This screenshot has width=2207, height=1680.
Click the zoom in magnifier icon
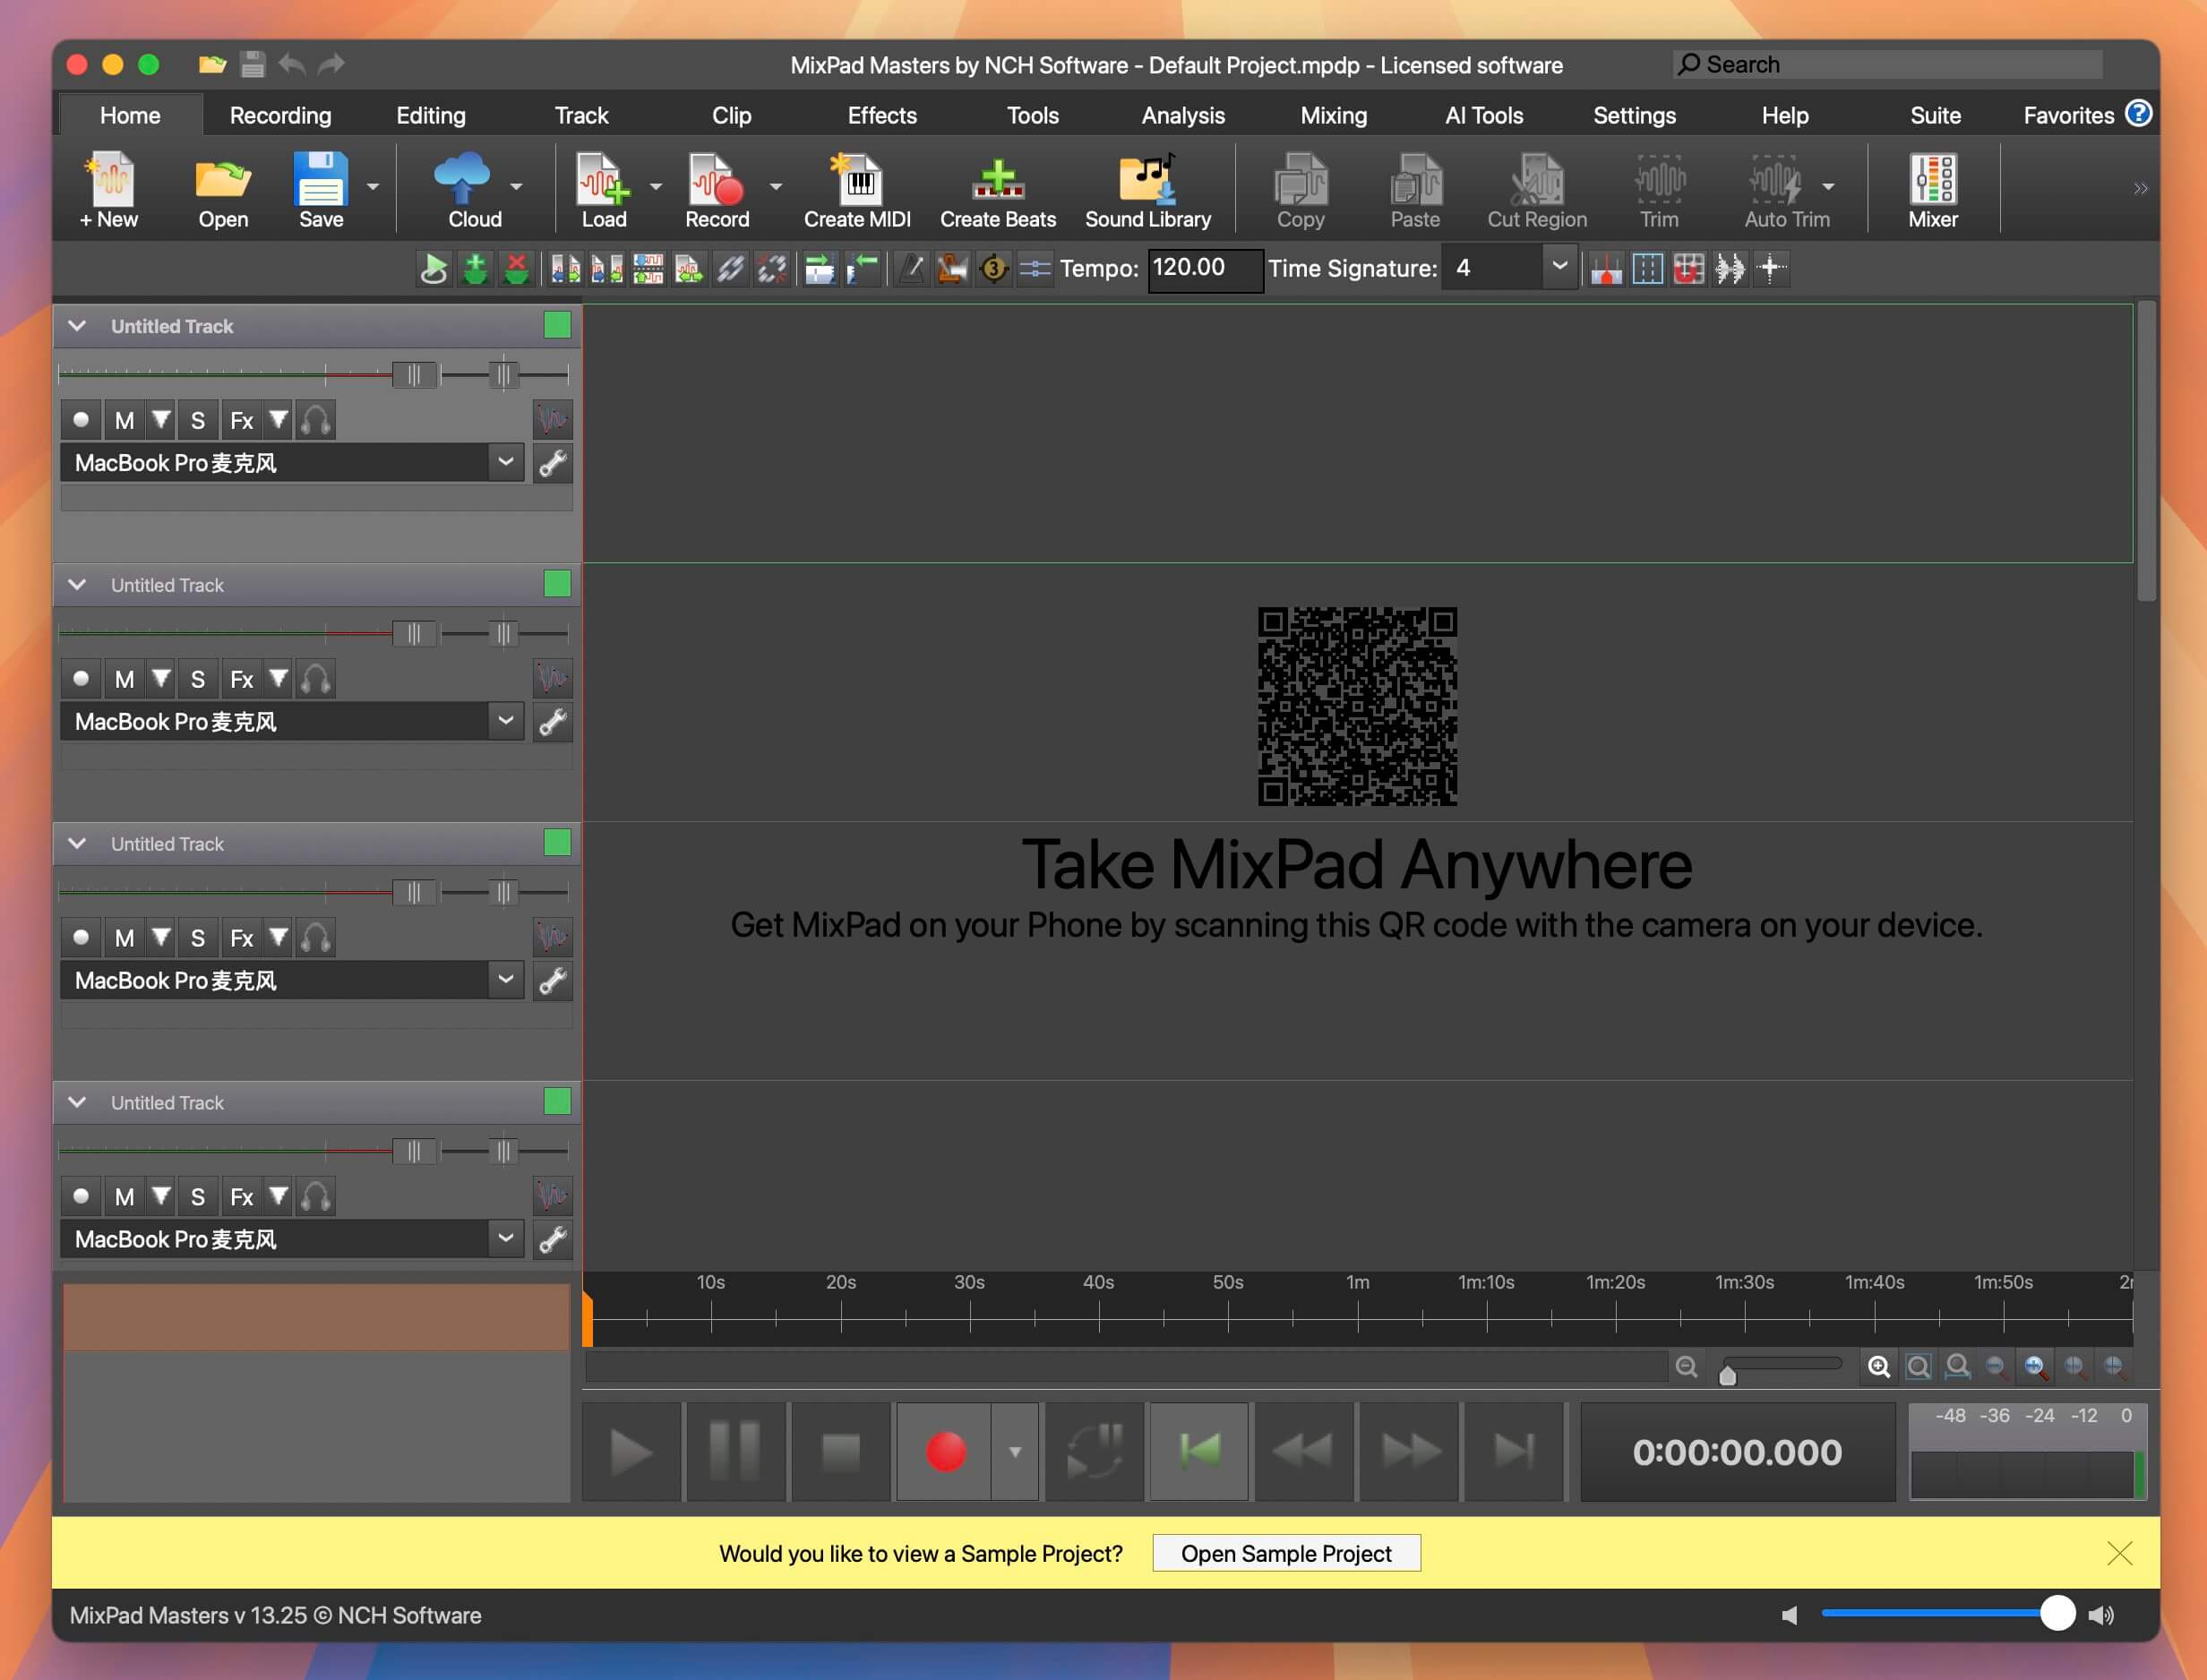point(1879,1367)
